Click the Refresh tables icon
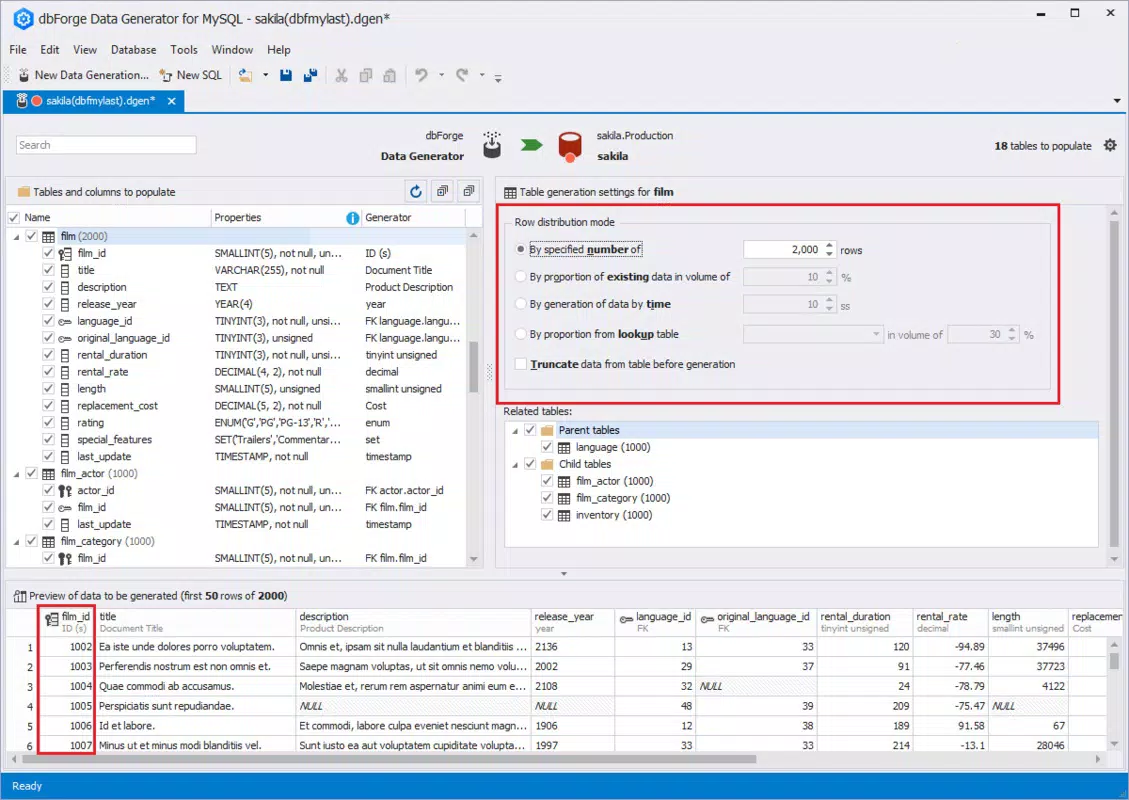Viewport: 1129px width, 800px height. [x=415, y=192]
